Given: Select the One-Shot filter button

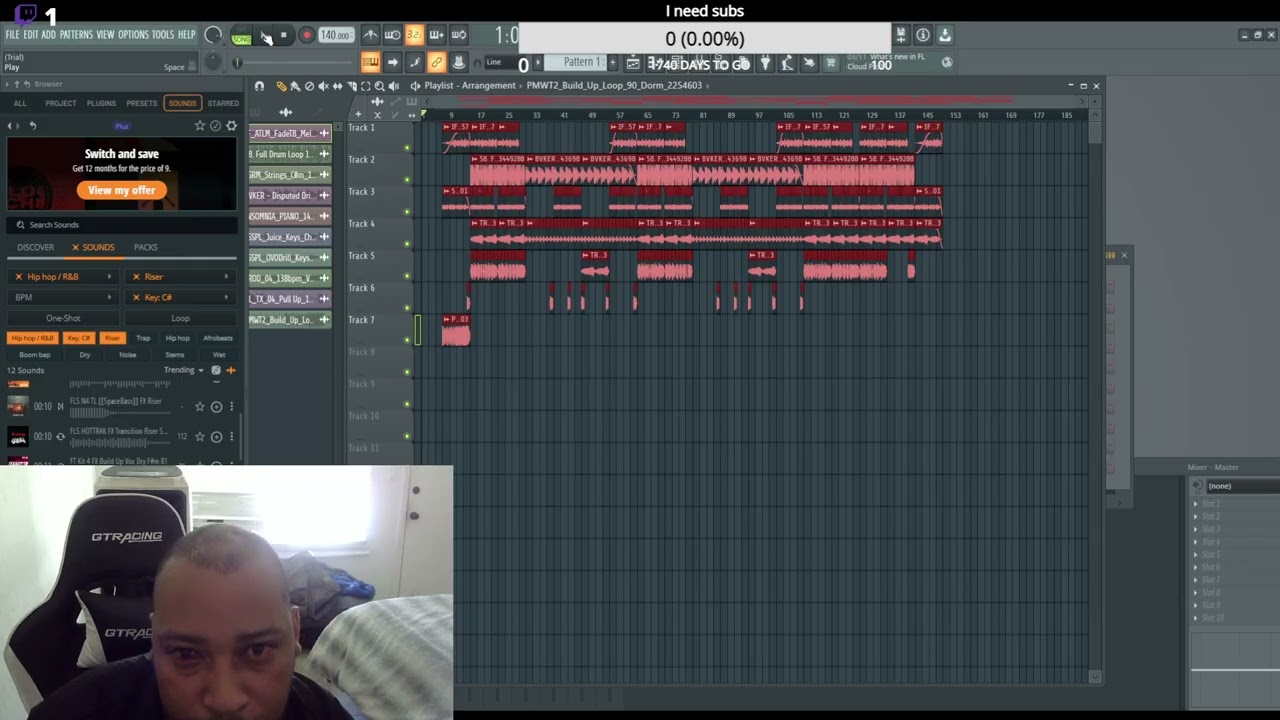Looking at the screenshot, I should 62,318.
